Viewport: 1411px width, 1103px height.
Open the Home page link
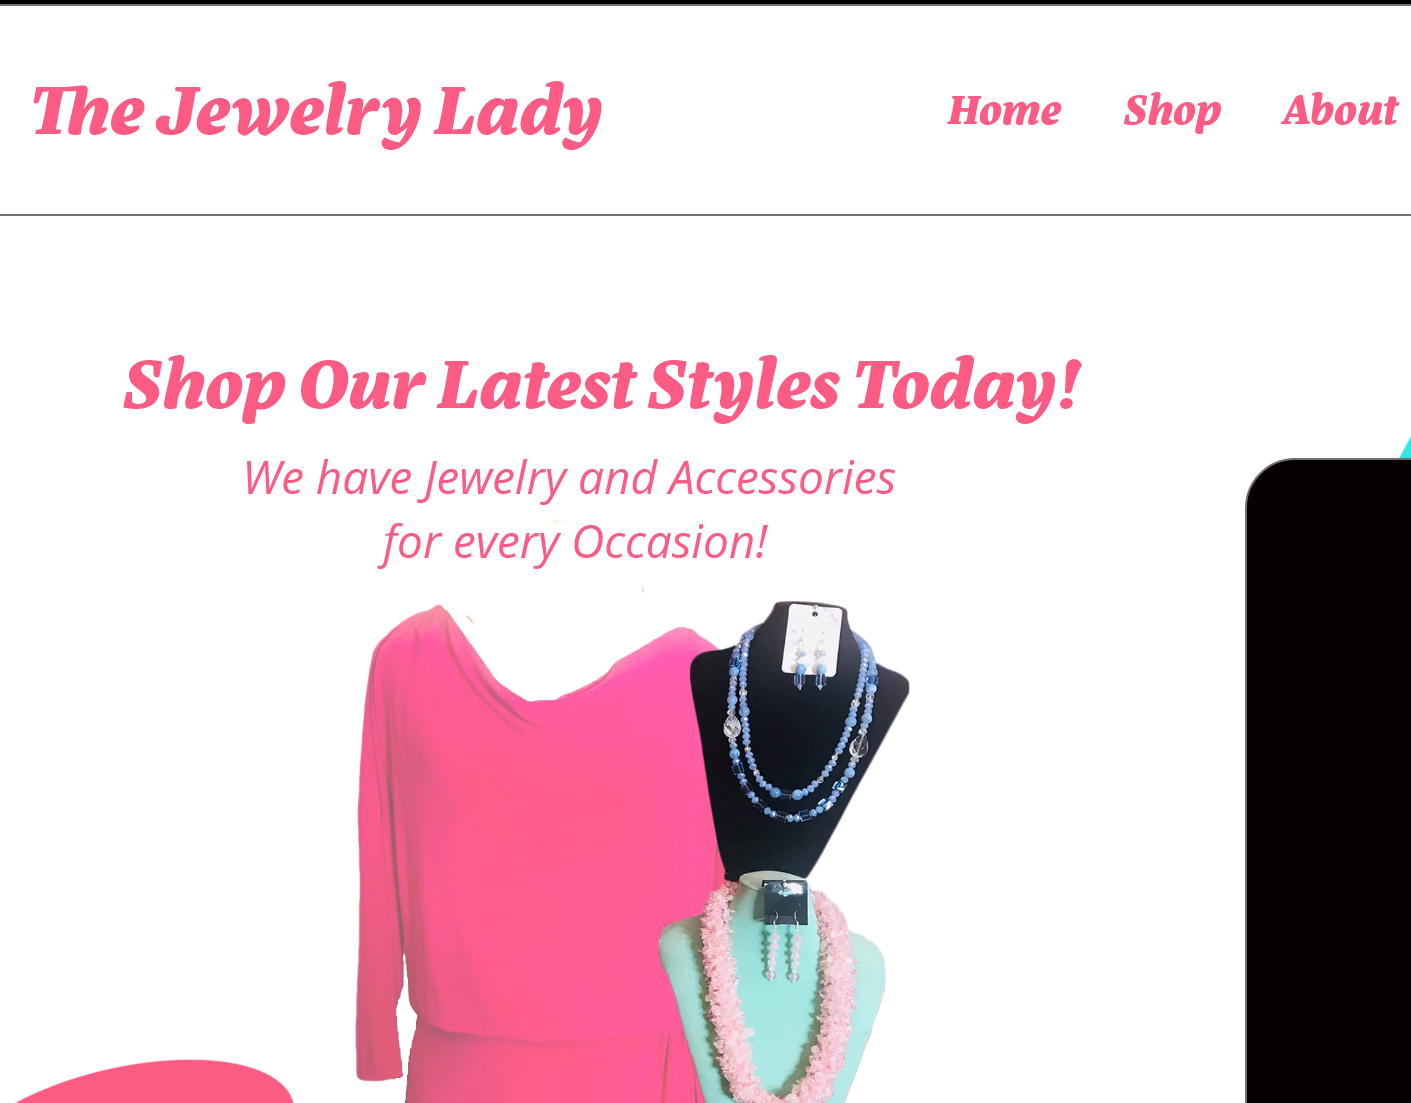tap(1004, 110)
